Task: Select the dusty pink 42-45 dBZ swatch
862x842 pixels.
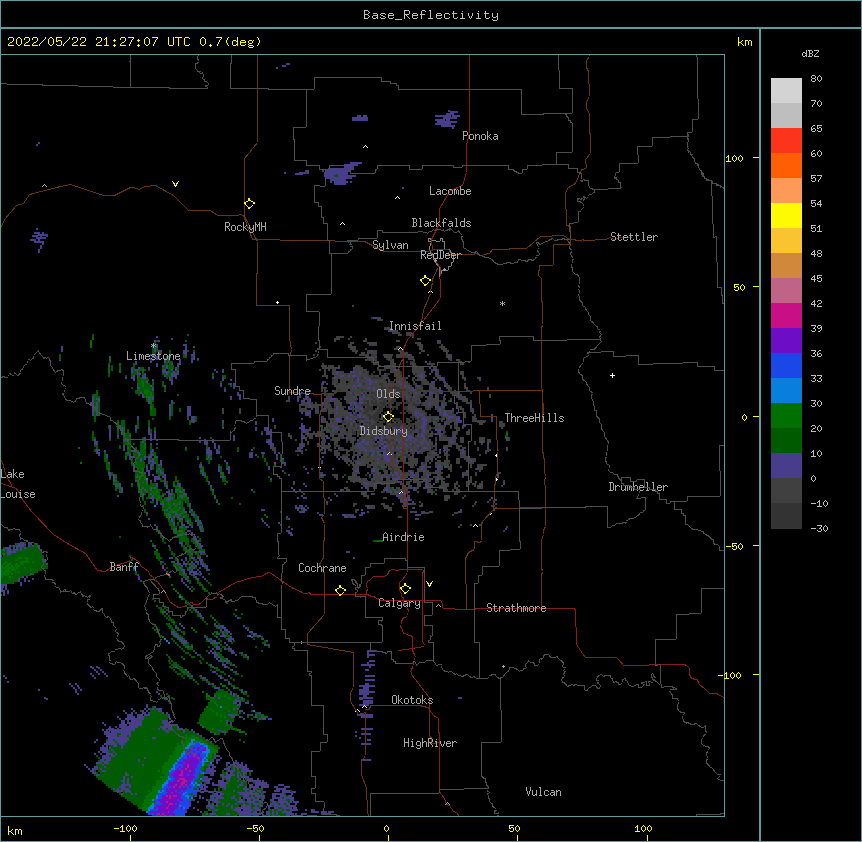Action: click(786, 291)
